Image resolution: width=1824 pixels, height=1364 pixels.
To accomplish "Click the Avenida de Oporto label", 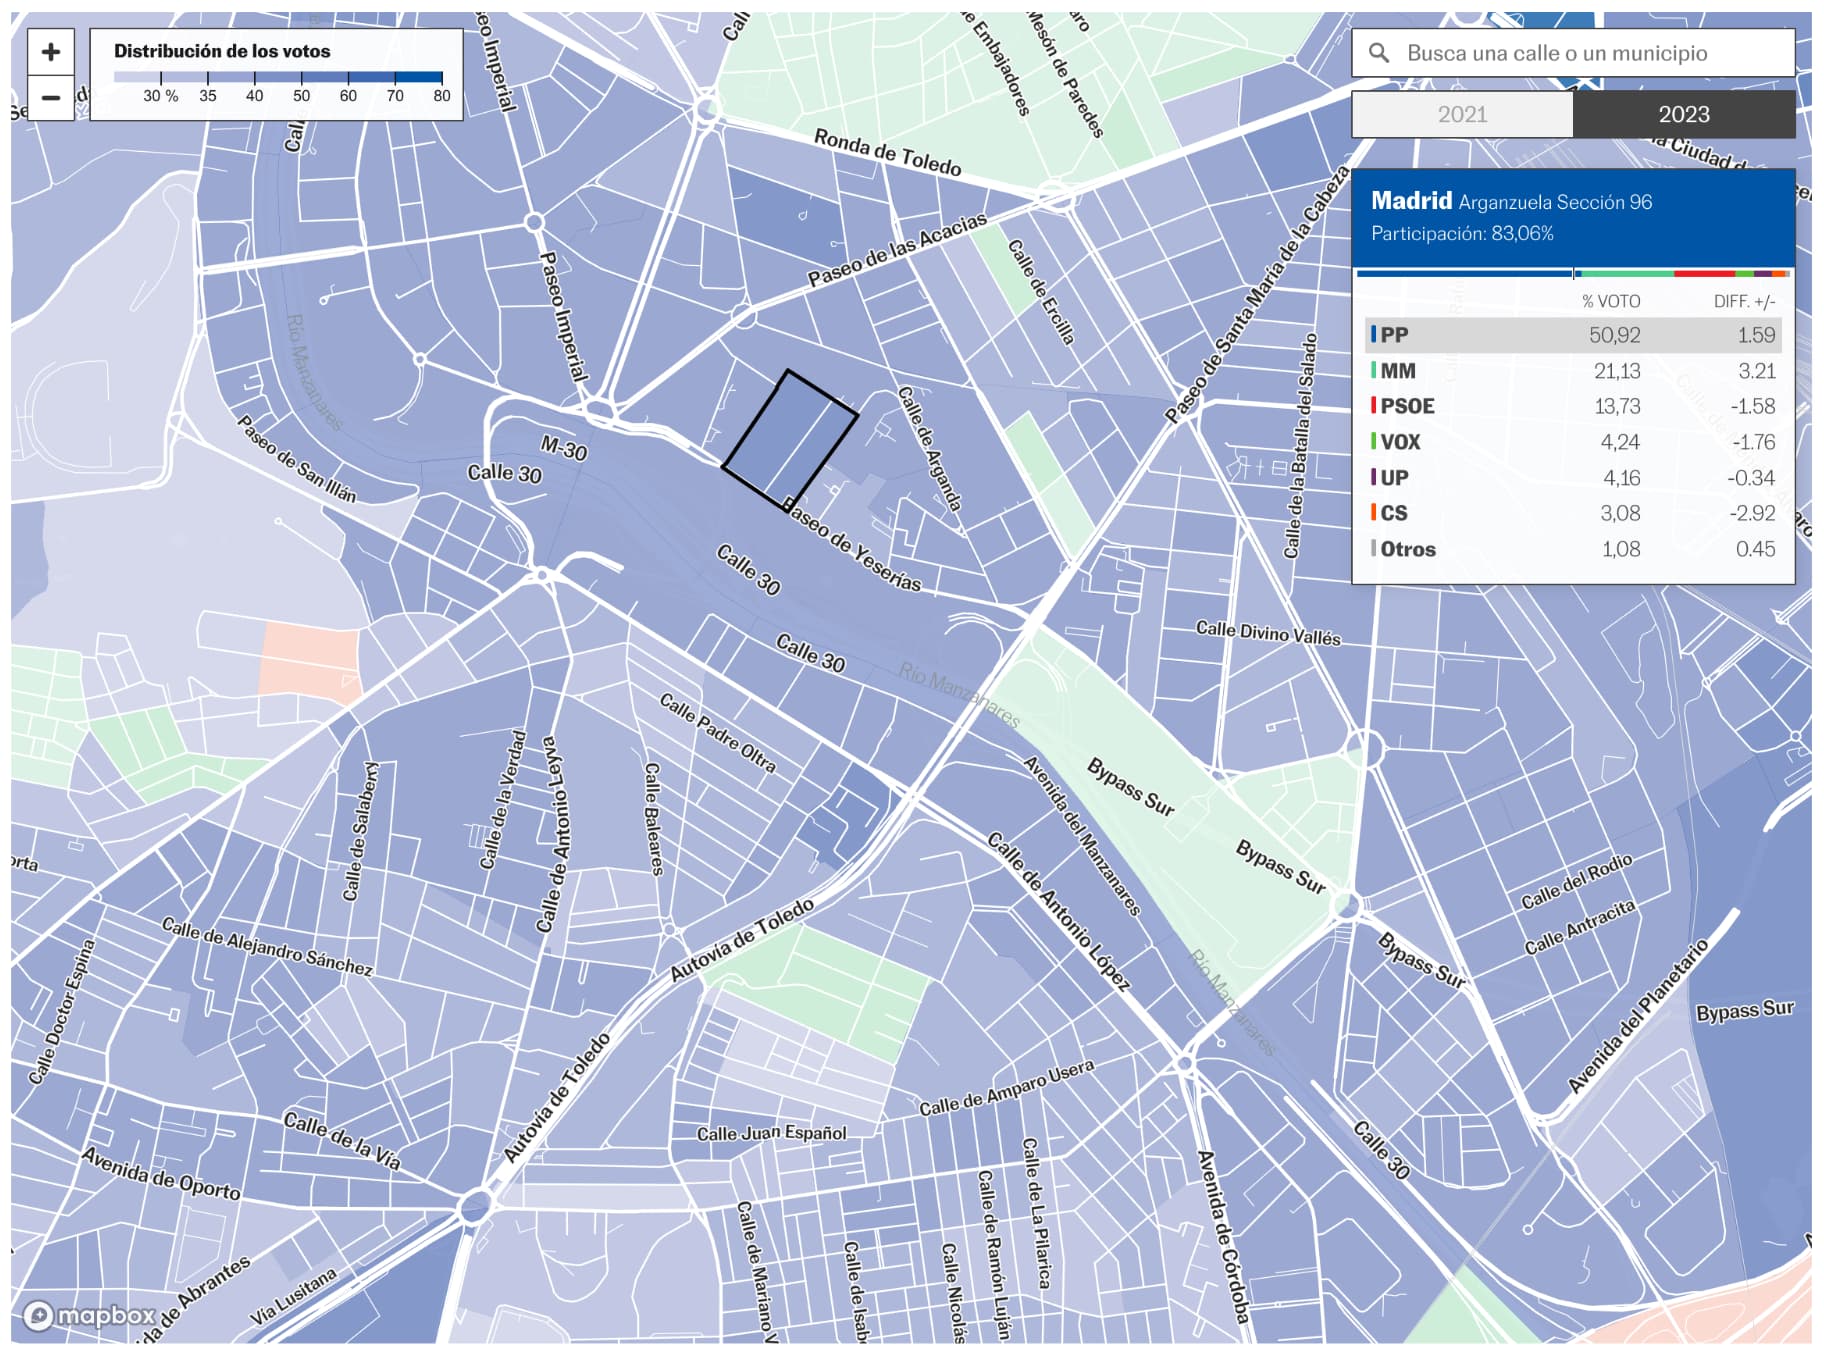I will pos(161,1174).
